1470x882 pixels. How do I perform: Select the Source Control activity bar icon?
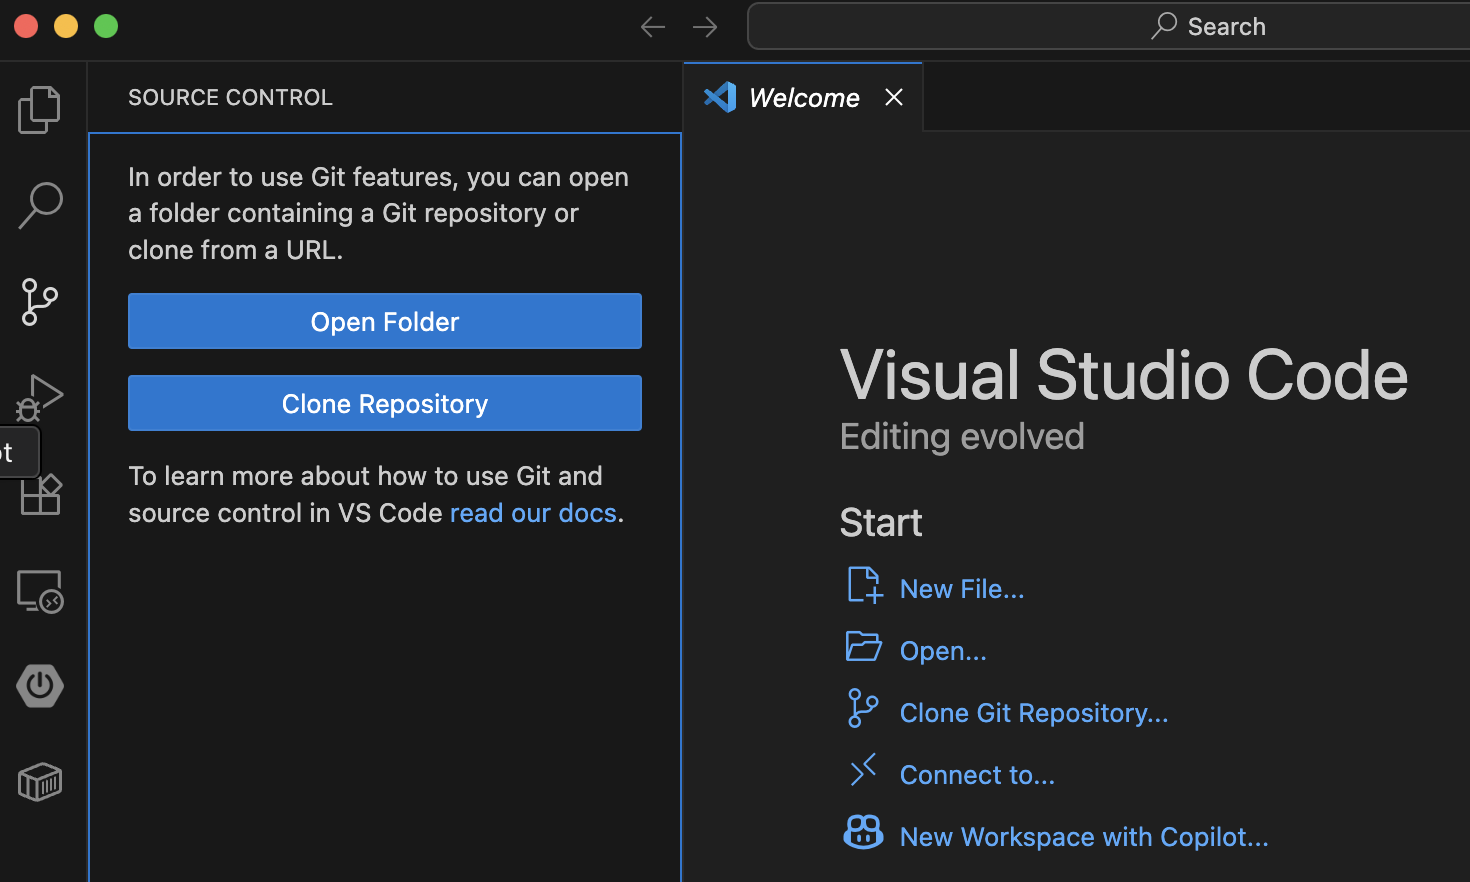pos(40,302)
